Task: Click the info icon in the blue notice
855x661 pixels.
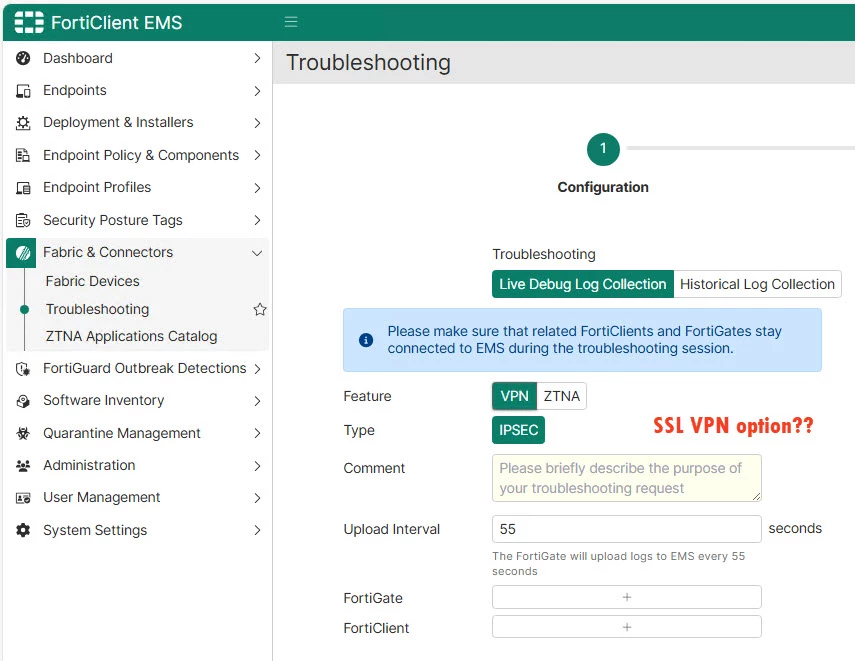Action: coord(366,340)
